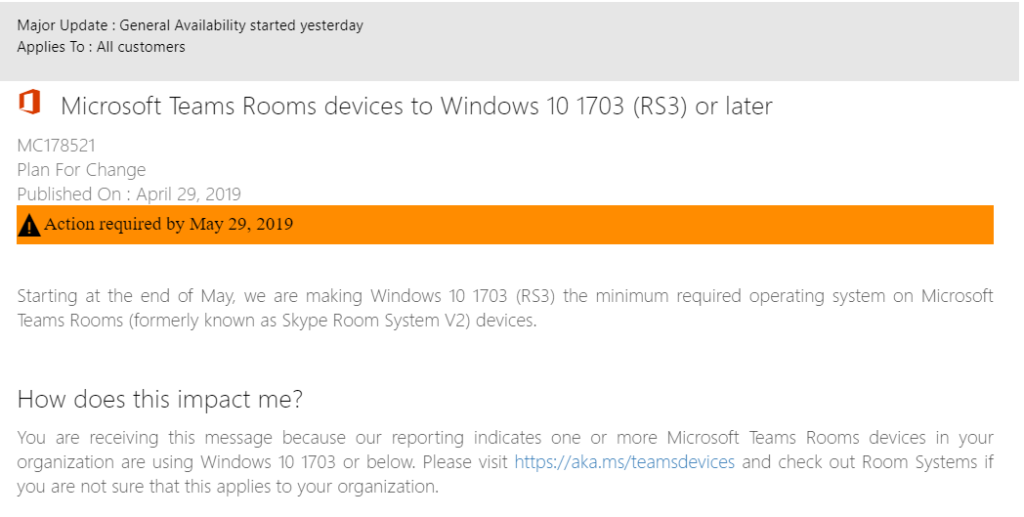Click the 'Applies To : All customers' line
Viewport: 1024px width, 517px height.
coord(101,47)
